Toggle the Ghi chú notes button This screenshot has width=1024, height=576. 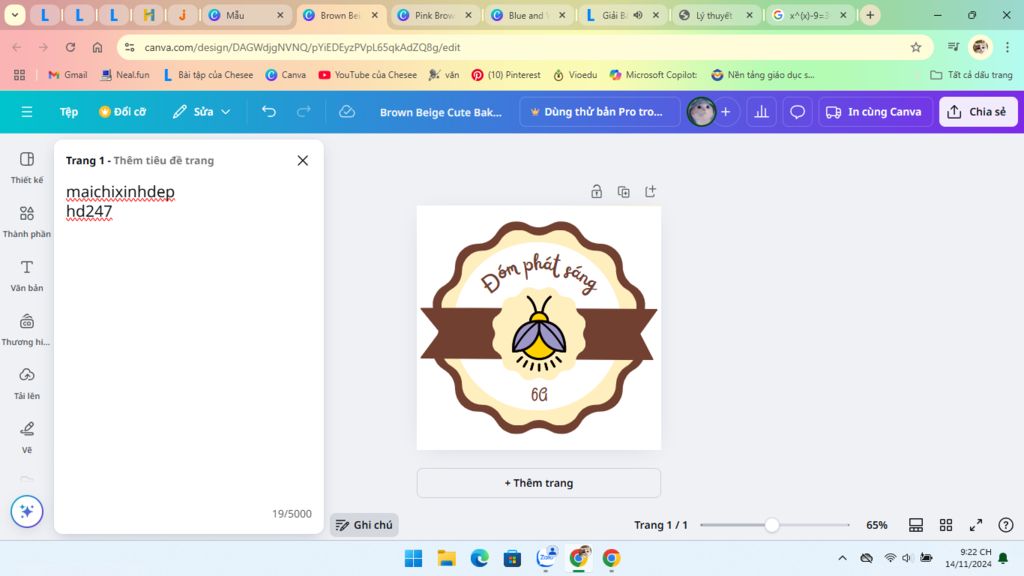click(364, 525)
